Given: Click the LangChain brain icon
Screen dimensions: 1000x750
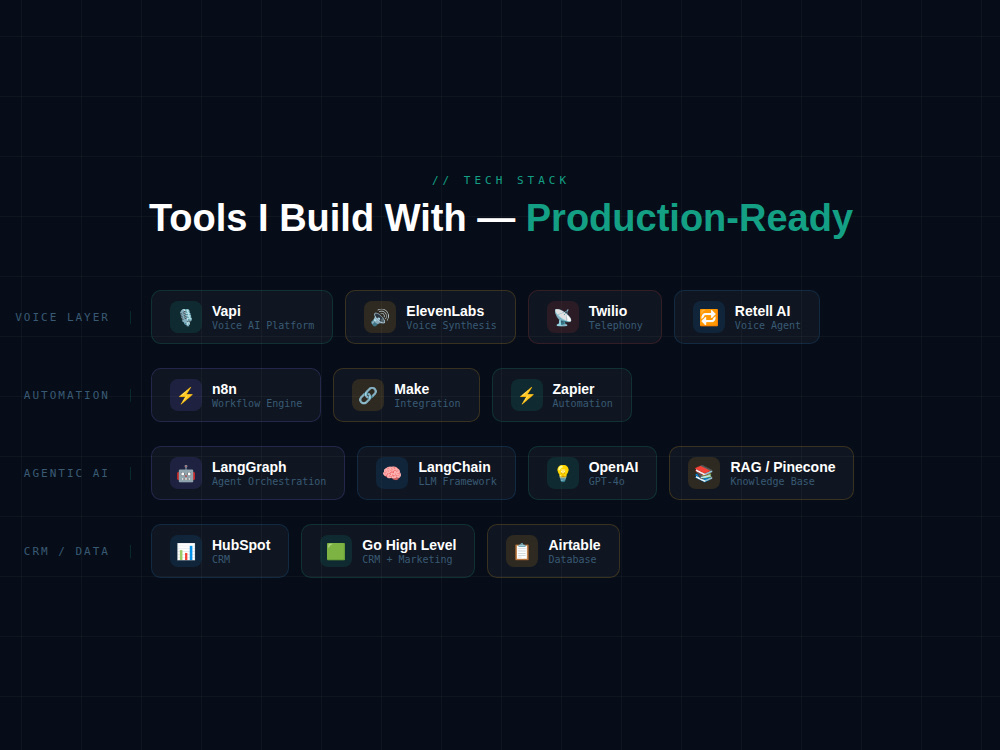Looking at the screenshot, I should pyautogui.click(x=392, y=473).
